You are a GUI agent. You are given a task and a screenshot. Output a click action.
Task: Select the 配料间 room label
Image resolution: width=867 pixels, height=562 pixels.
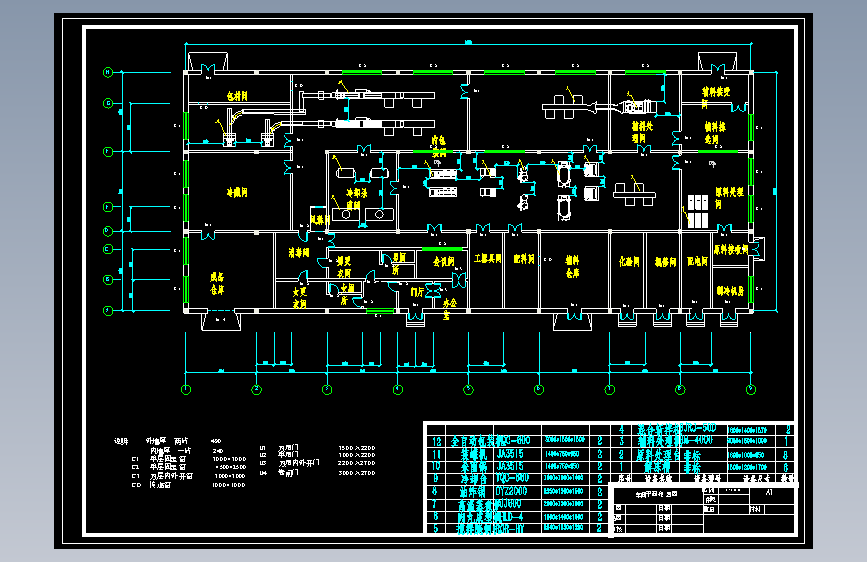pos(524,259)
